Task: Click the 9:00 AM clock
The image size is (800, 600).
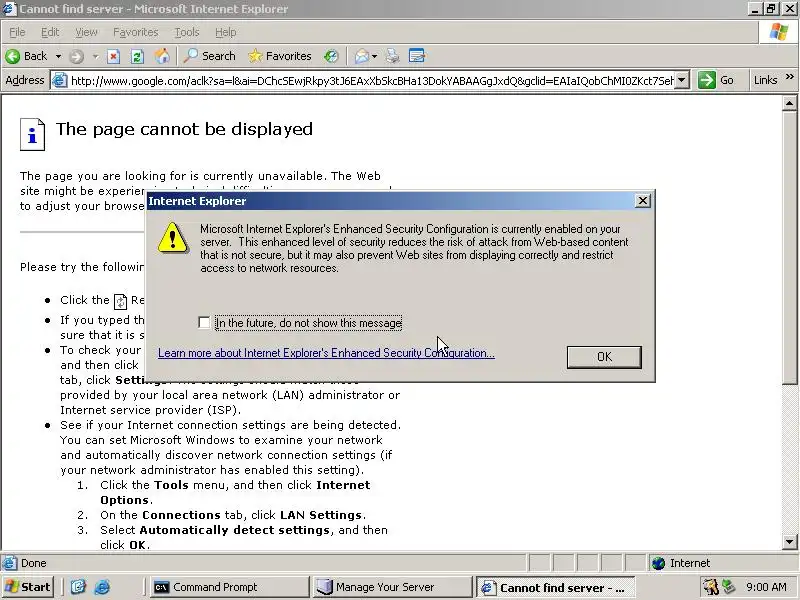Action: (766, 587)
